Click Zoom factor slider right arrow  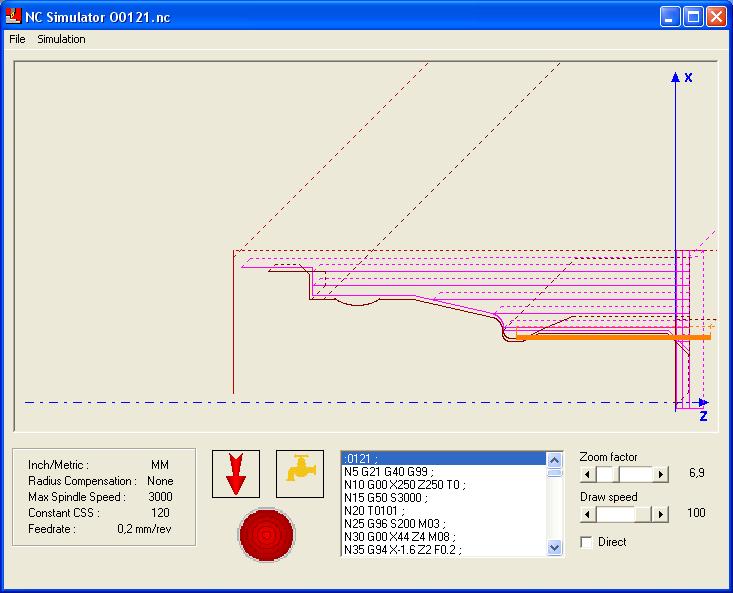(661, 474)
